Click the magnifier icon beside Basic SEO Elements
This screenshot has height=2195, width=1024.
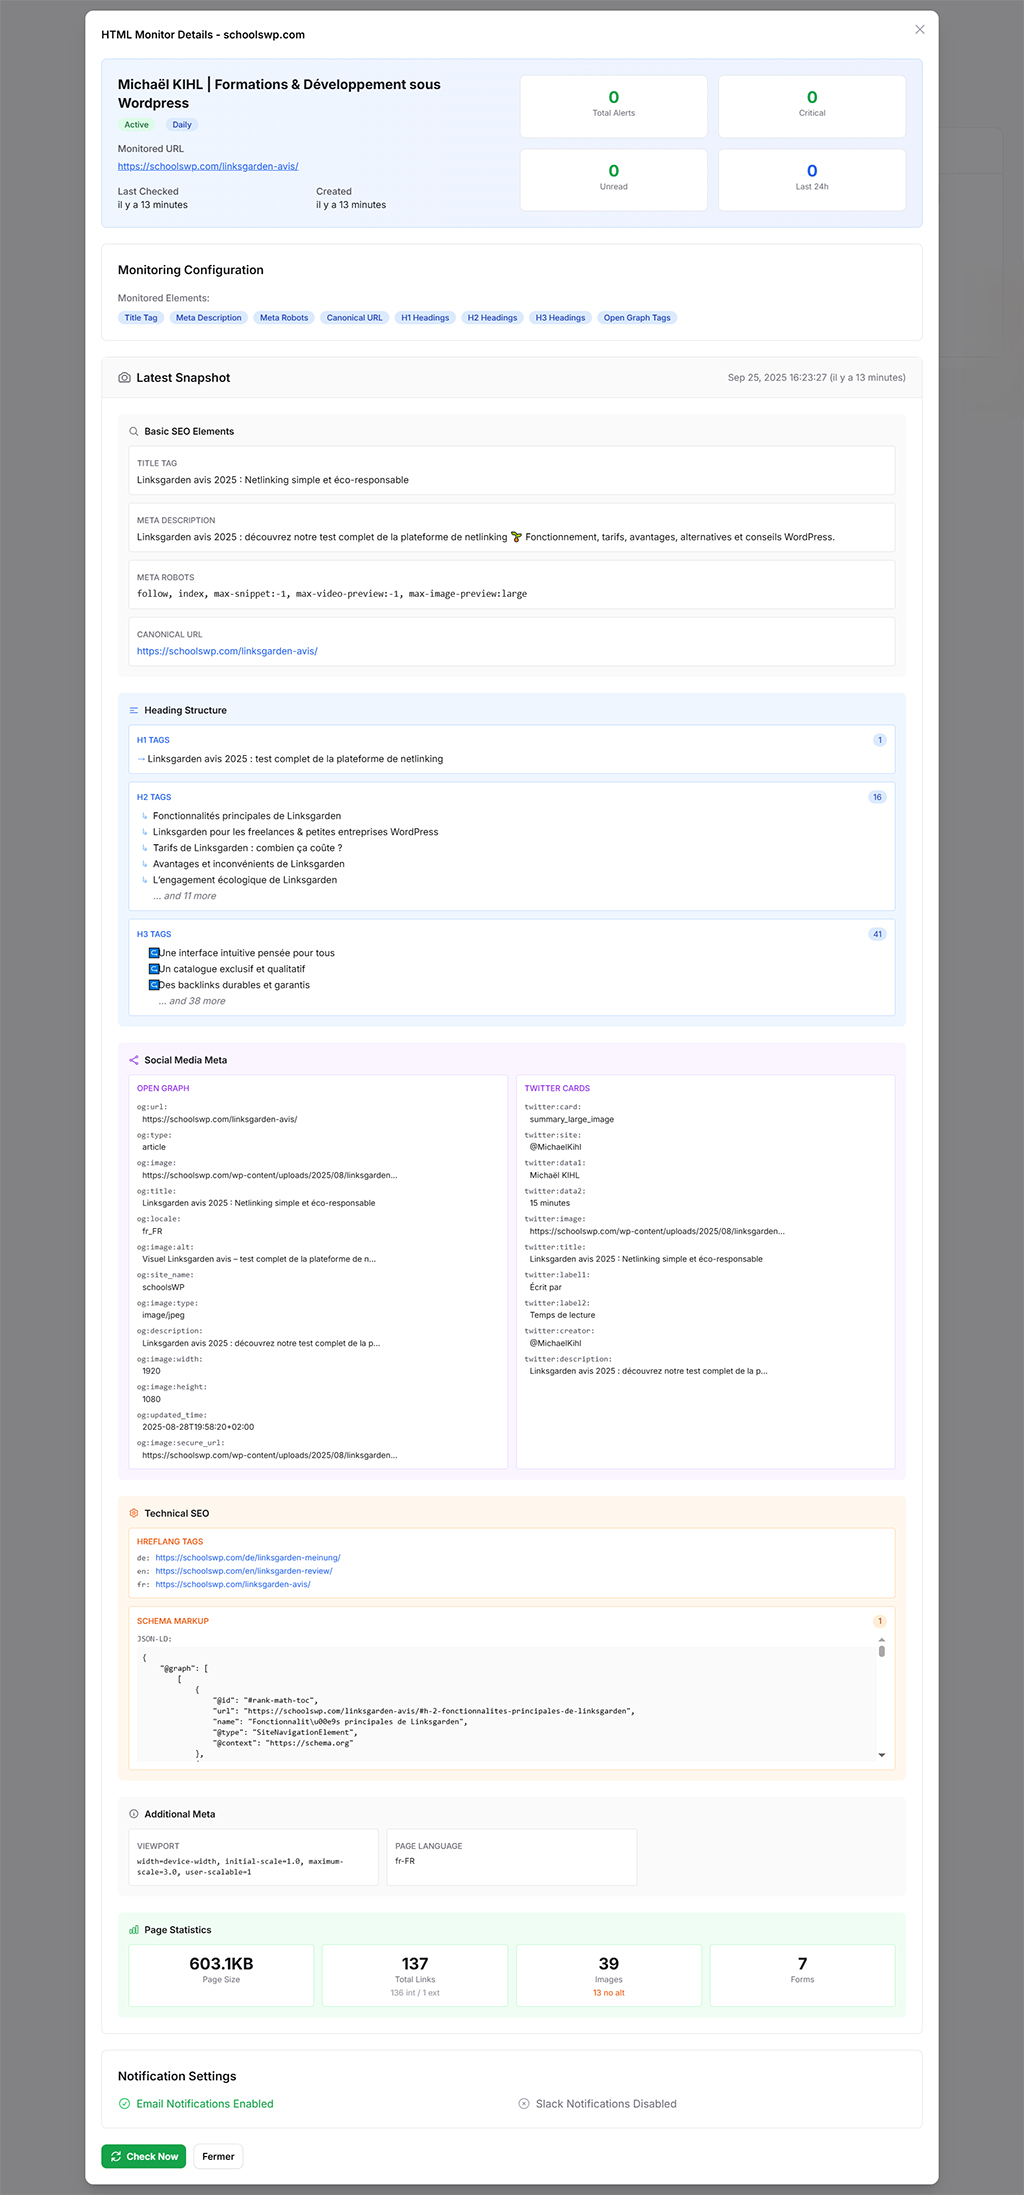coord(134,432)
